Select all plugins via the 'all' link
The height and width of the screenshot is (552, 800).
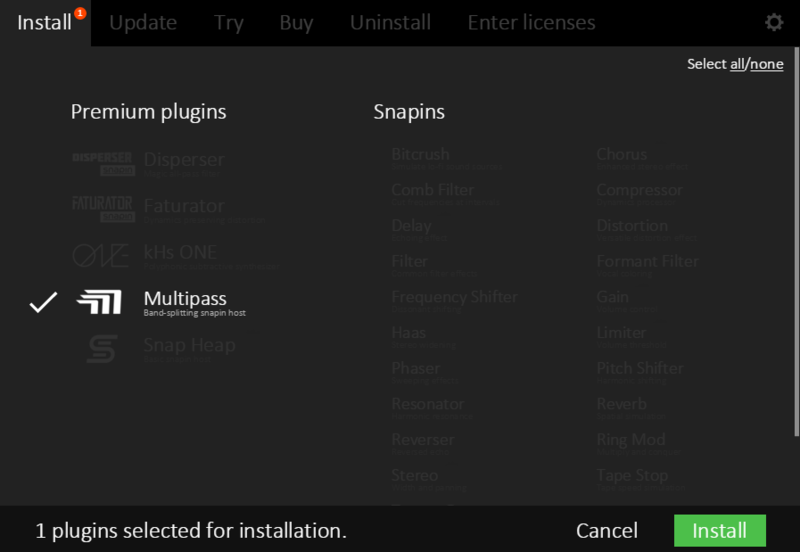(x=738, y=64)
